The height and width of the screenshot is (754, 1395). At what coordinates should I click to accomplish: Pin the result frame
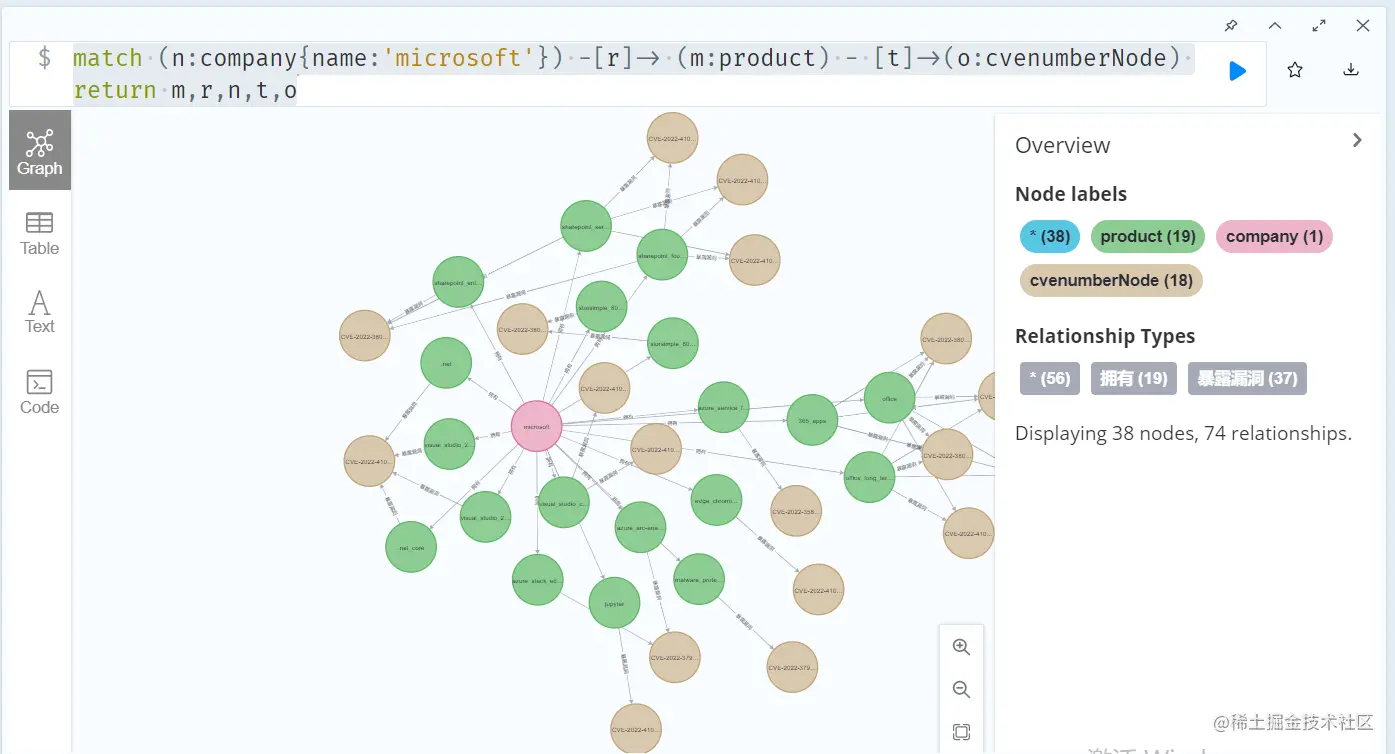coord(1231,25)
